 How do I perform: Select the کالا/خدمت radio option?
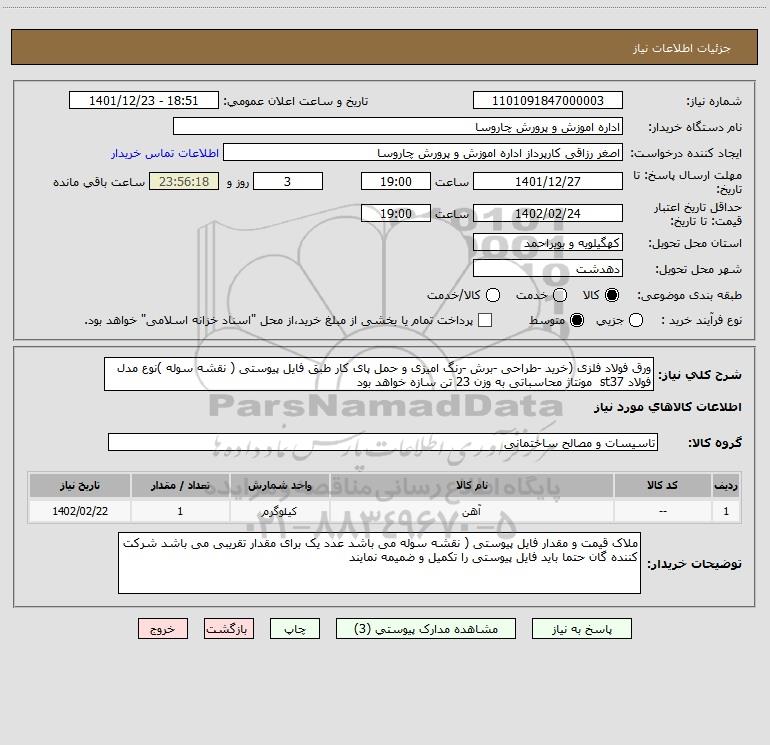click(493, 295)
